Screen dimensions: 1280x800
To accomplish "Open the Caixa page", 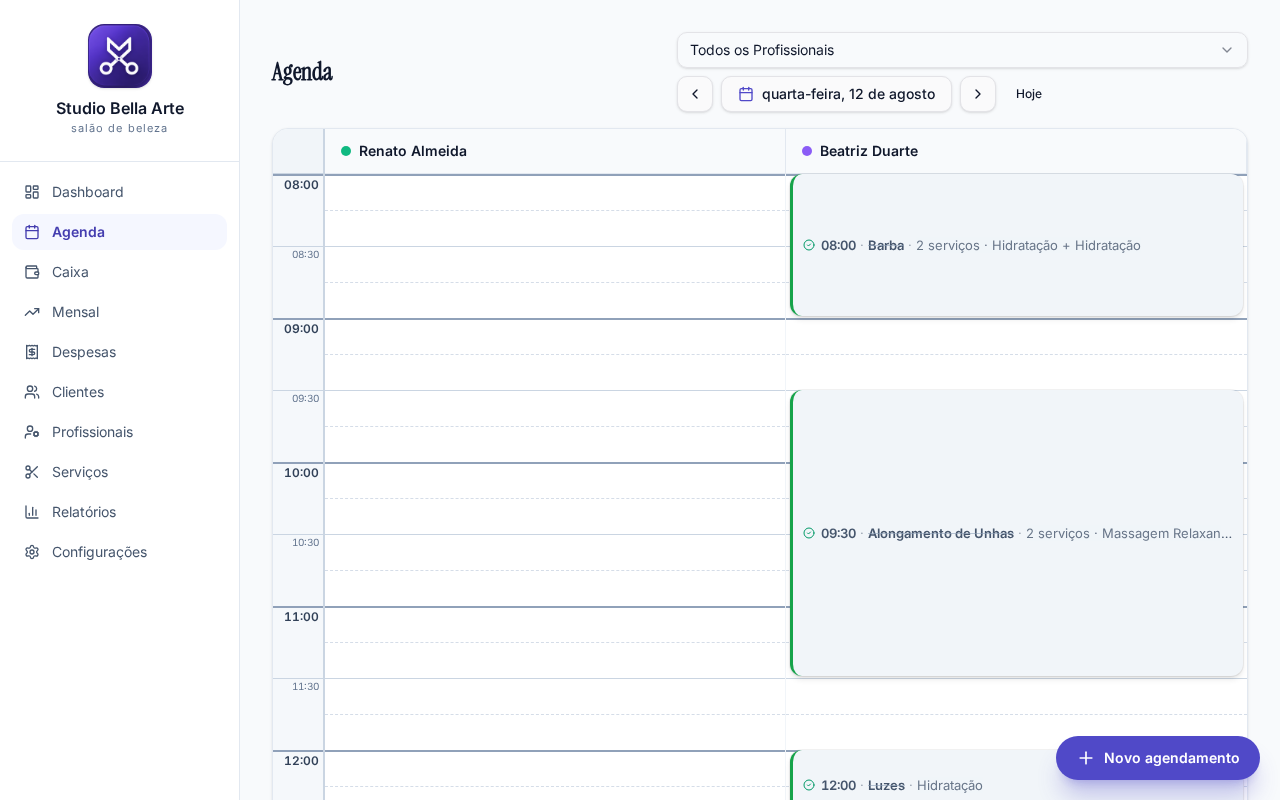I will coord(120,272).
